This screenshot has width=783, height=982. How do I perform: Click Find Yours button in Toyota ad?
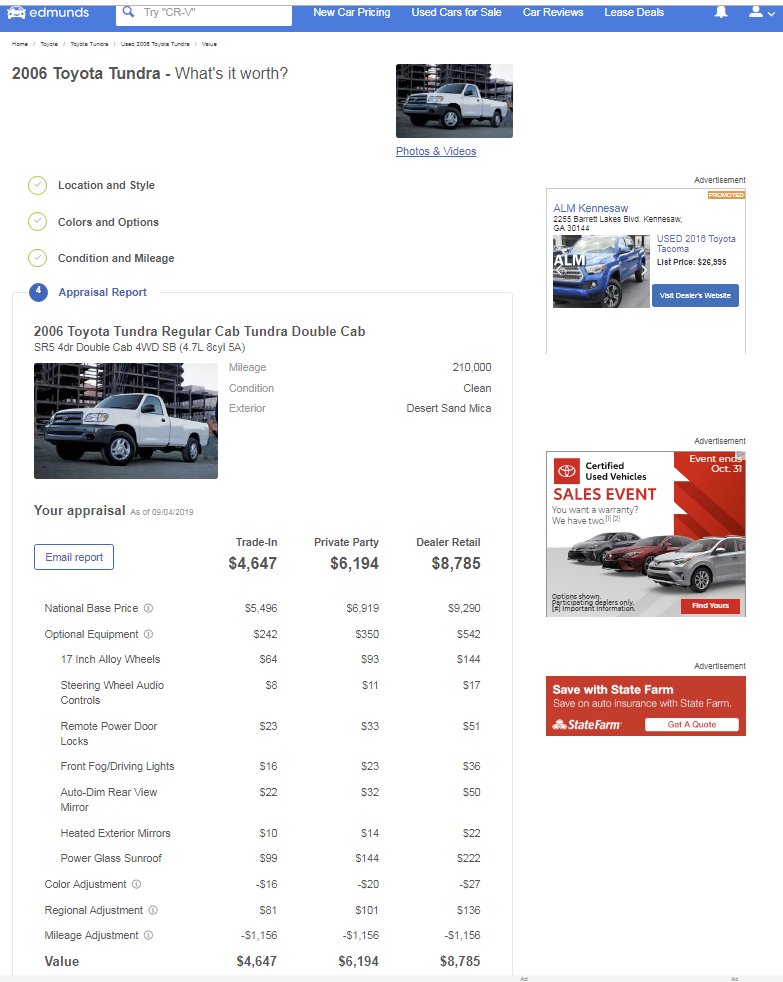tap(710, 606)
